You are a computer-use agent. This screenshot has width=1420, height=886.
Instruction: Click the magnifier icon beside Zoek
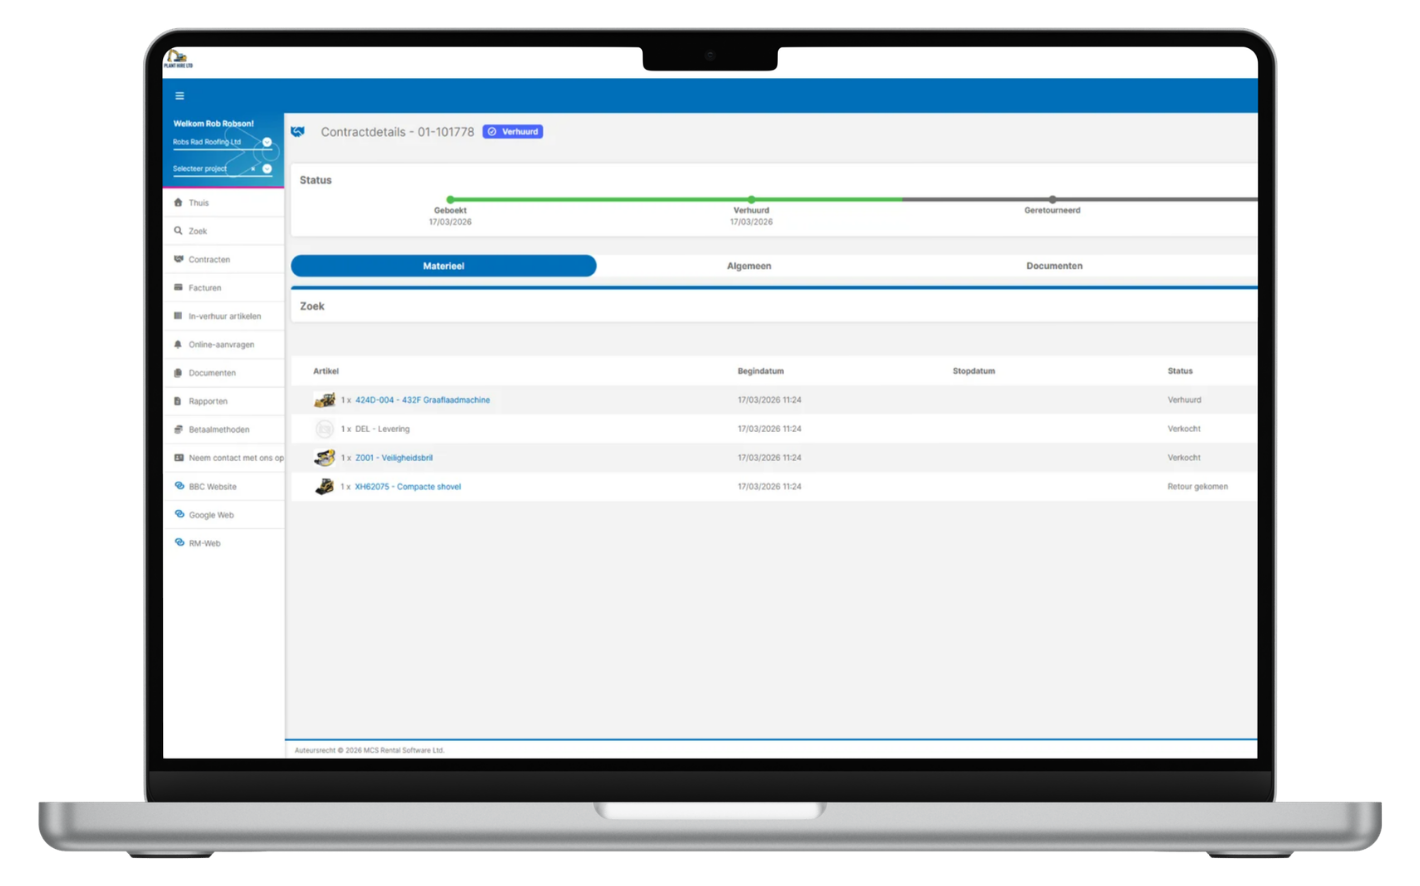[178, 231]
